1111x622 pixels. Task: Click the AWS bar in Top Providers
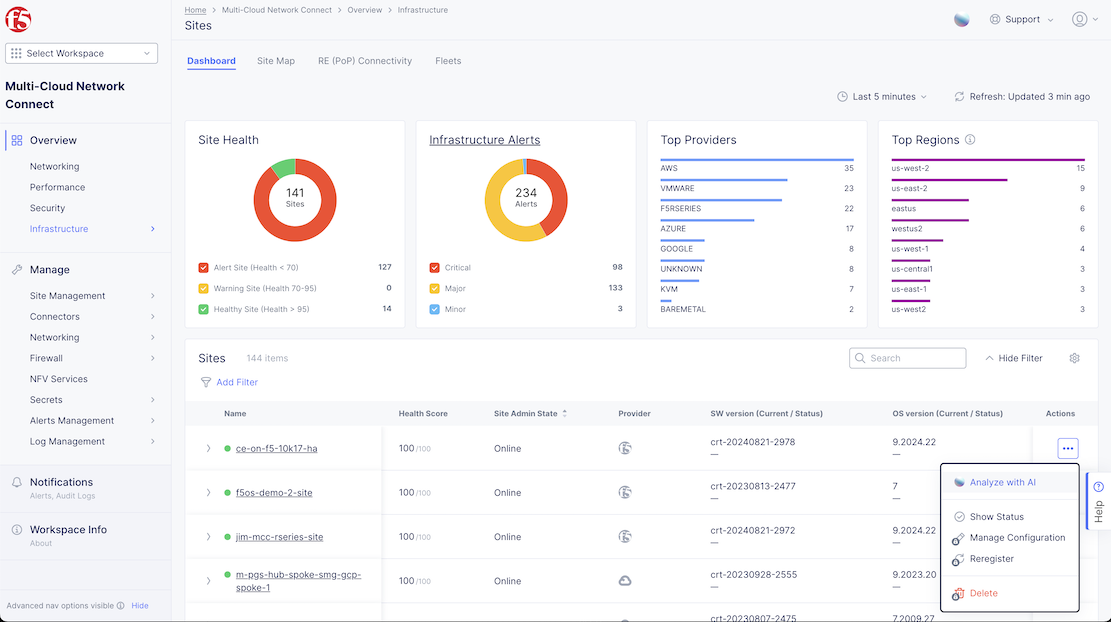[x=756, y=160]
